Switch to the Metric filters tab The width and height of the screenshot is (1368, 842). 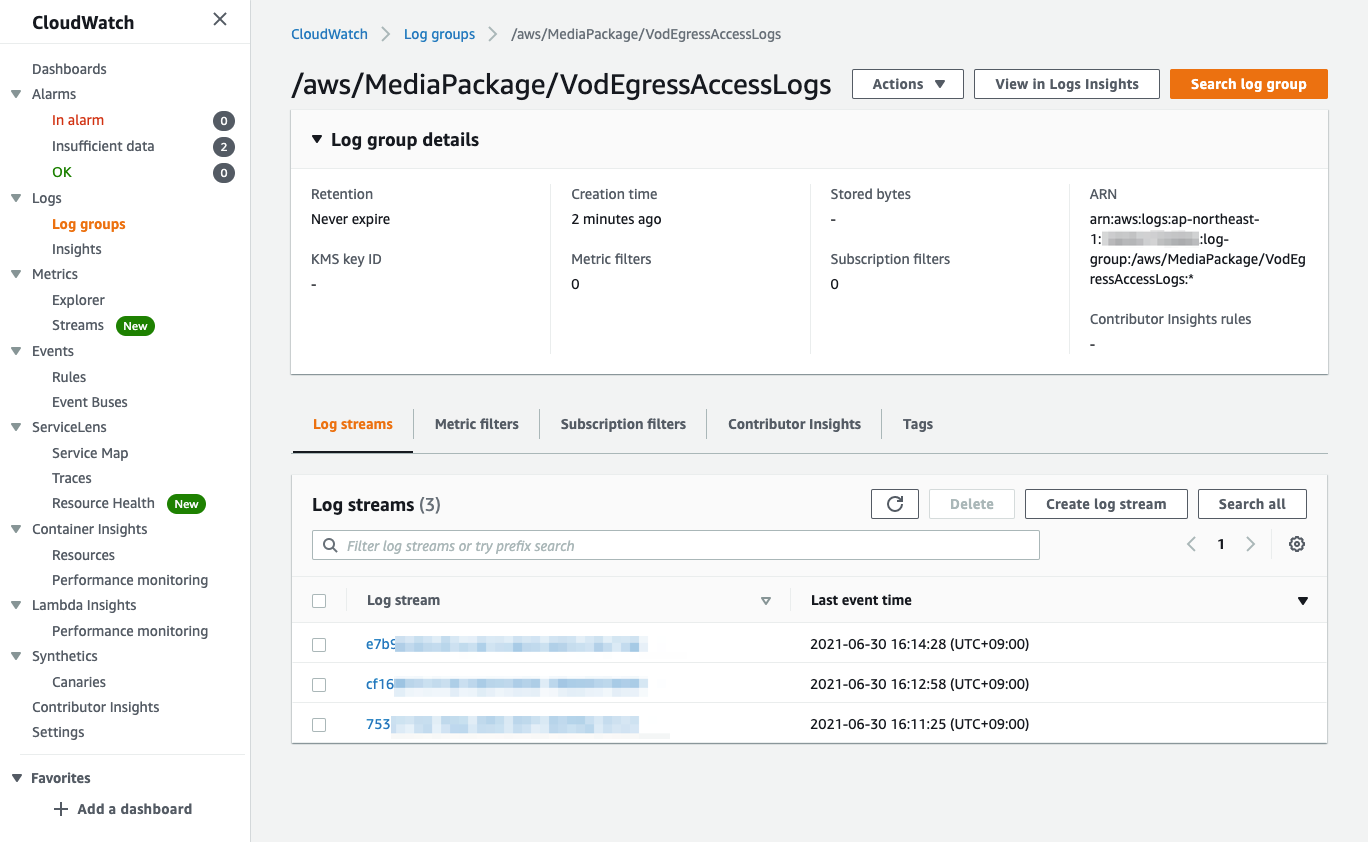tap(477, 424)
